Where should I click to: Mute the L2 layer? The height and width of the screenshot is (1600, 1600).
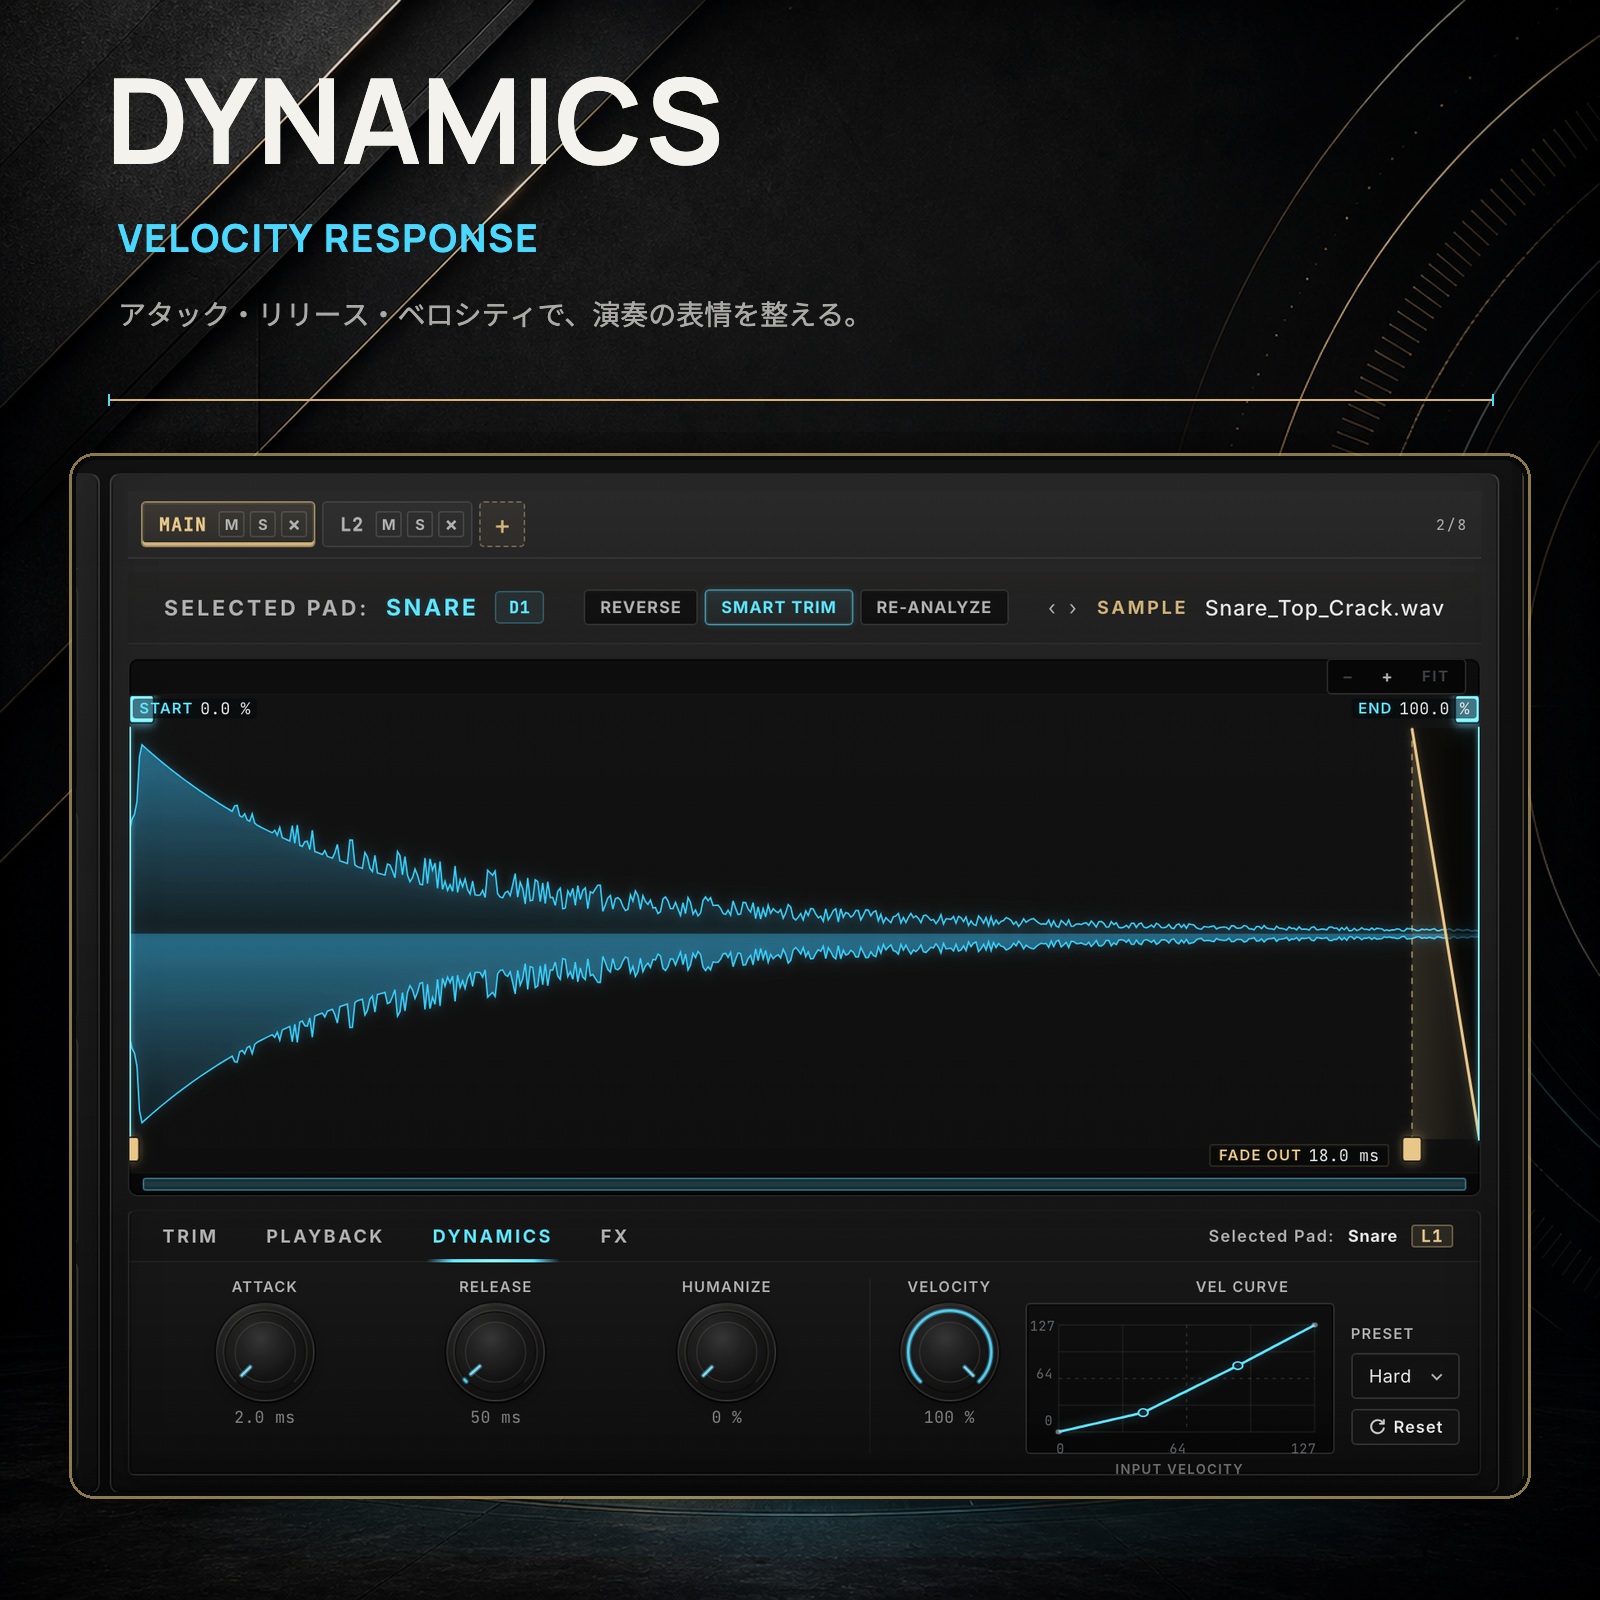coord(389,525)
